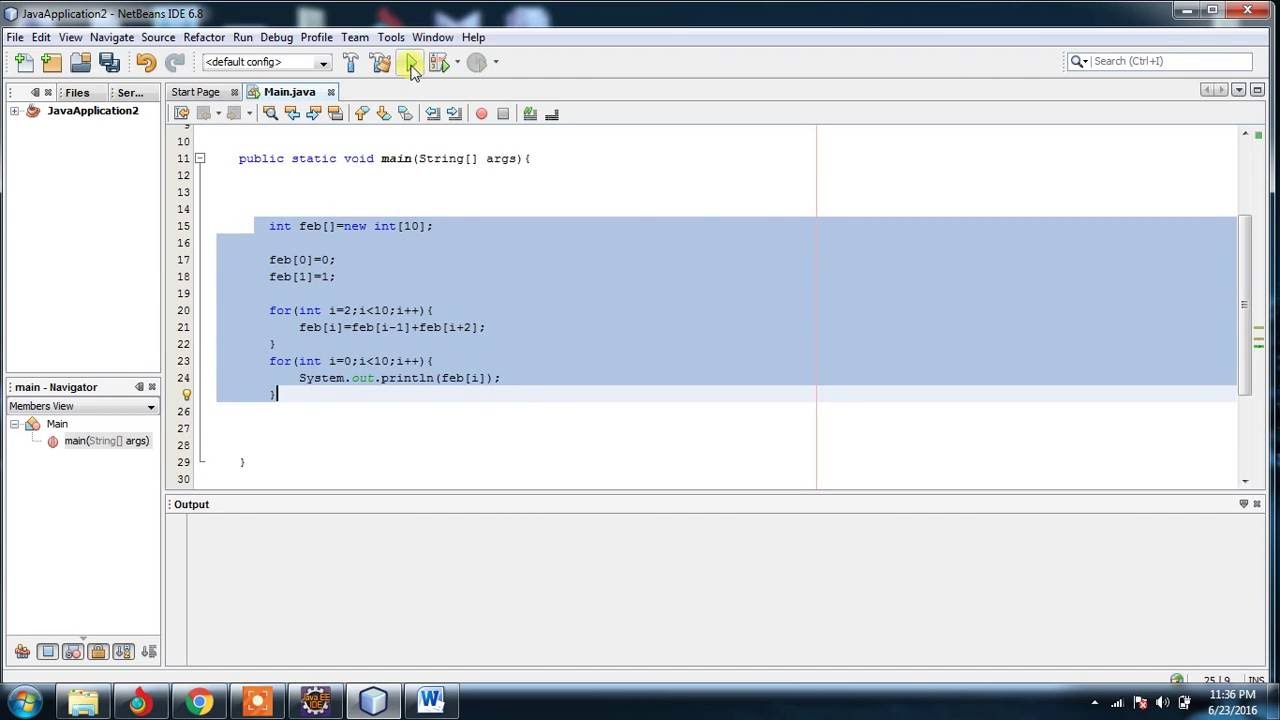Image resolution: width=1280 pixels, height=720 pixels.
Task: Find previous occurrence icon in editor toolbar
Action: tap(292, 114)
